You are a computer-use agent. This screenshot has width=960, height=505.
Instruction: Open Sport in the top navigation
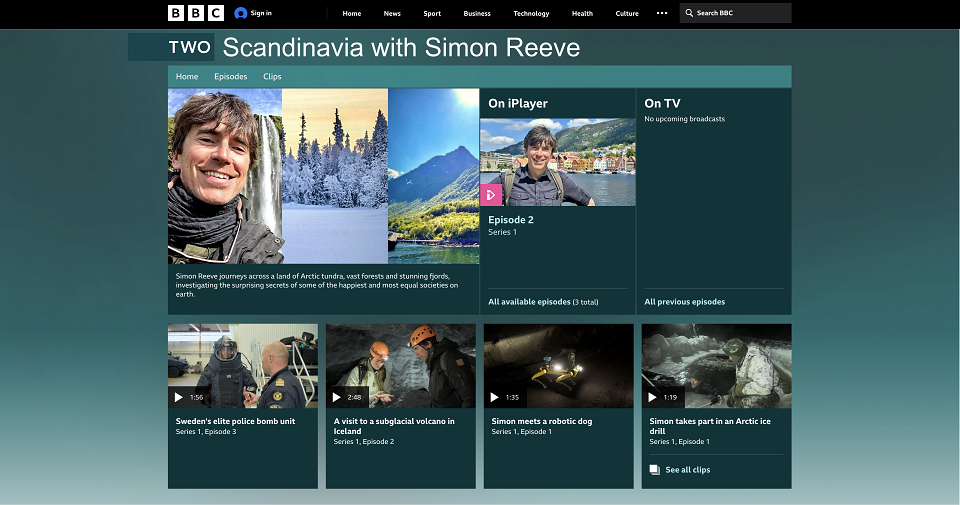[x=432, y=13]
